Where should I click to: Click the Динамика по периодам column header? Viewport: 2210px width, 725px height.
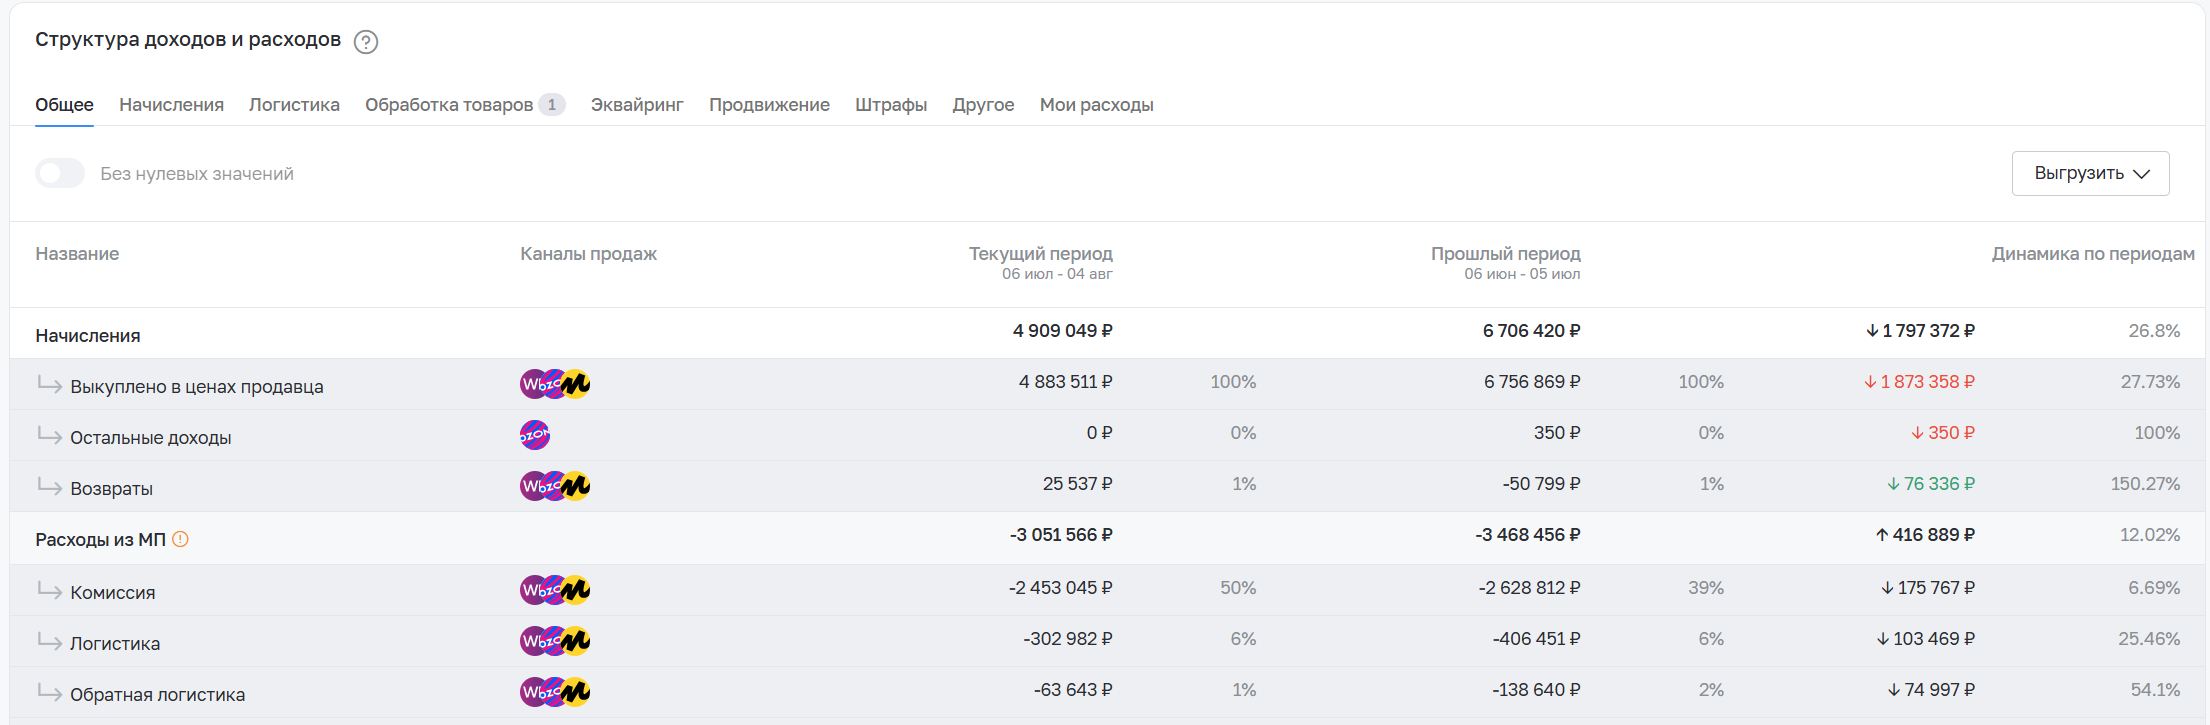pyautogui.click(x=2093, y=254)
